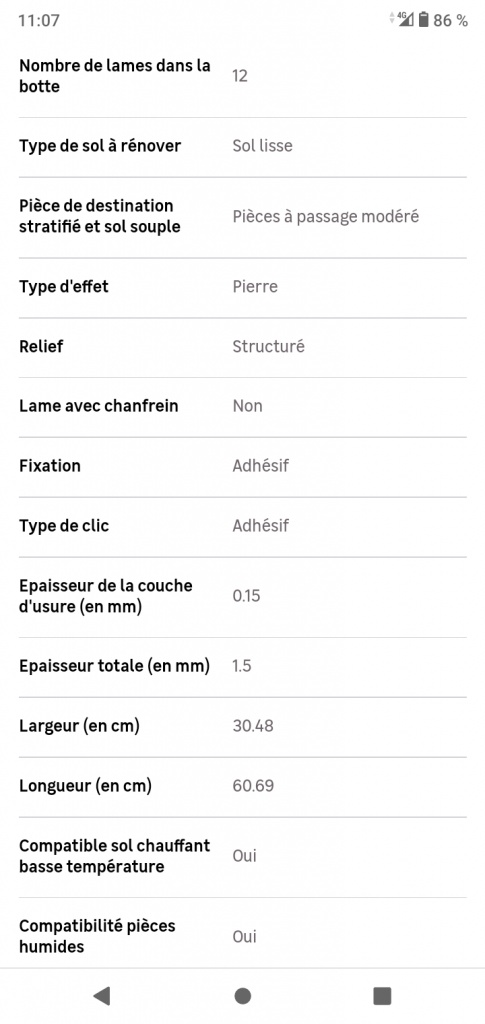
Task: Tap the 'Longueur (en cm)' label
Action: pos(86,786)
